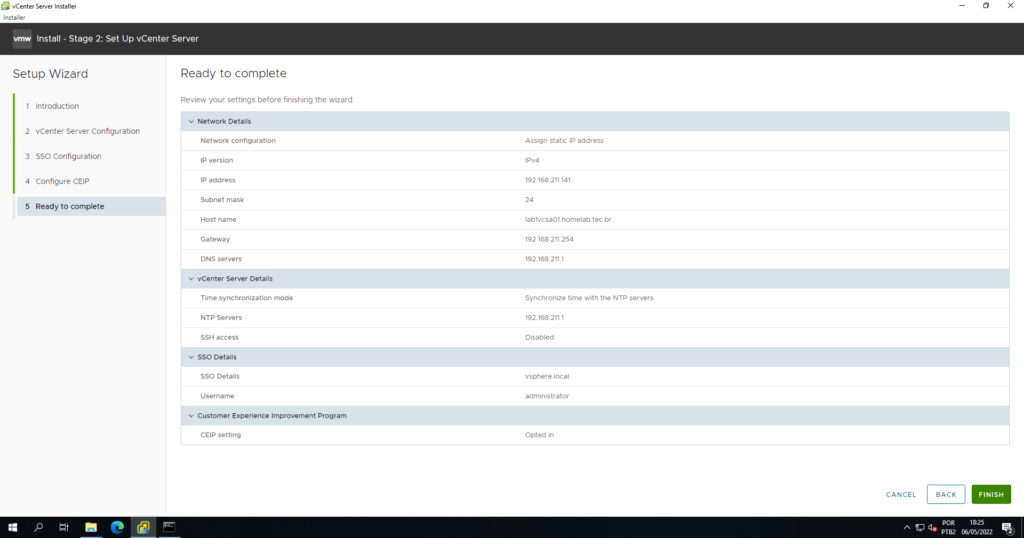Collapse the SSO Details section

[191, 357]
